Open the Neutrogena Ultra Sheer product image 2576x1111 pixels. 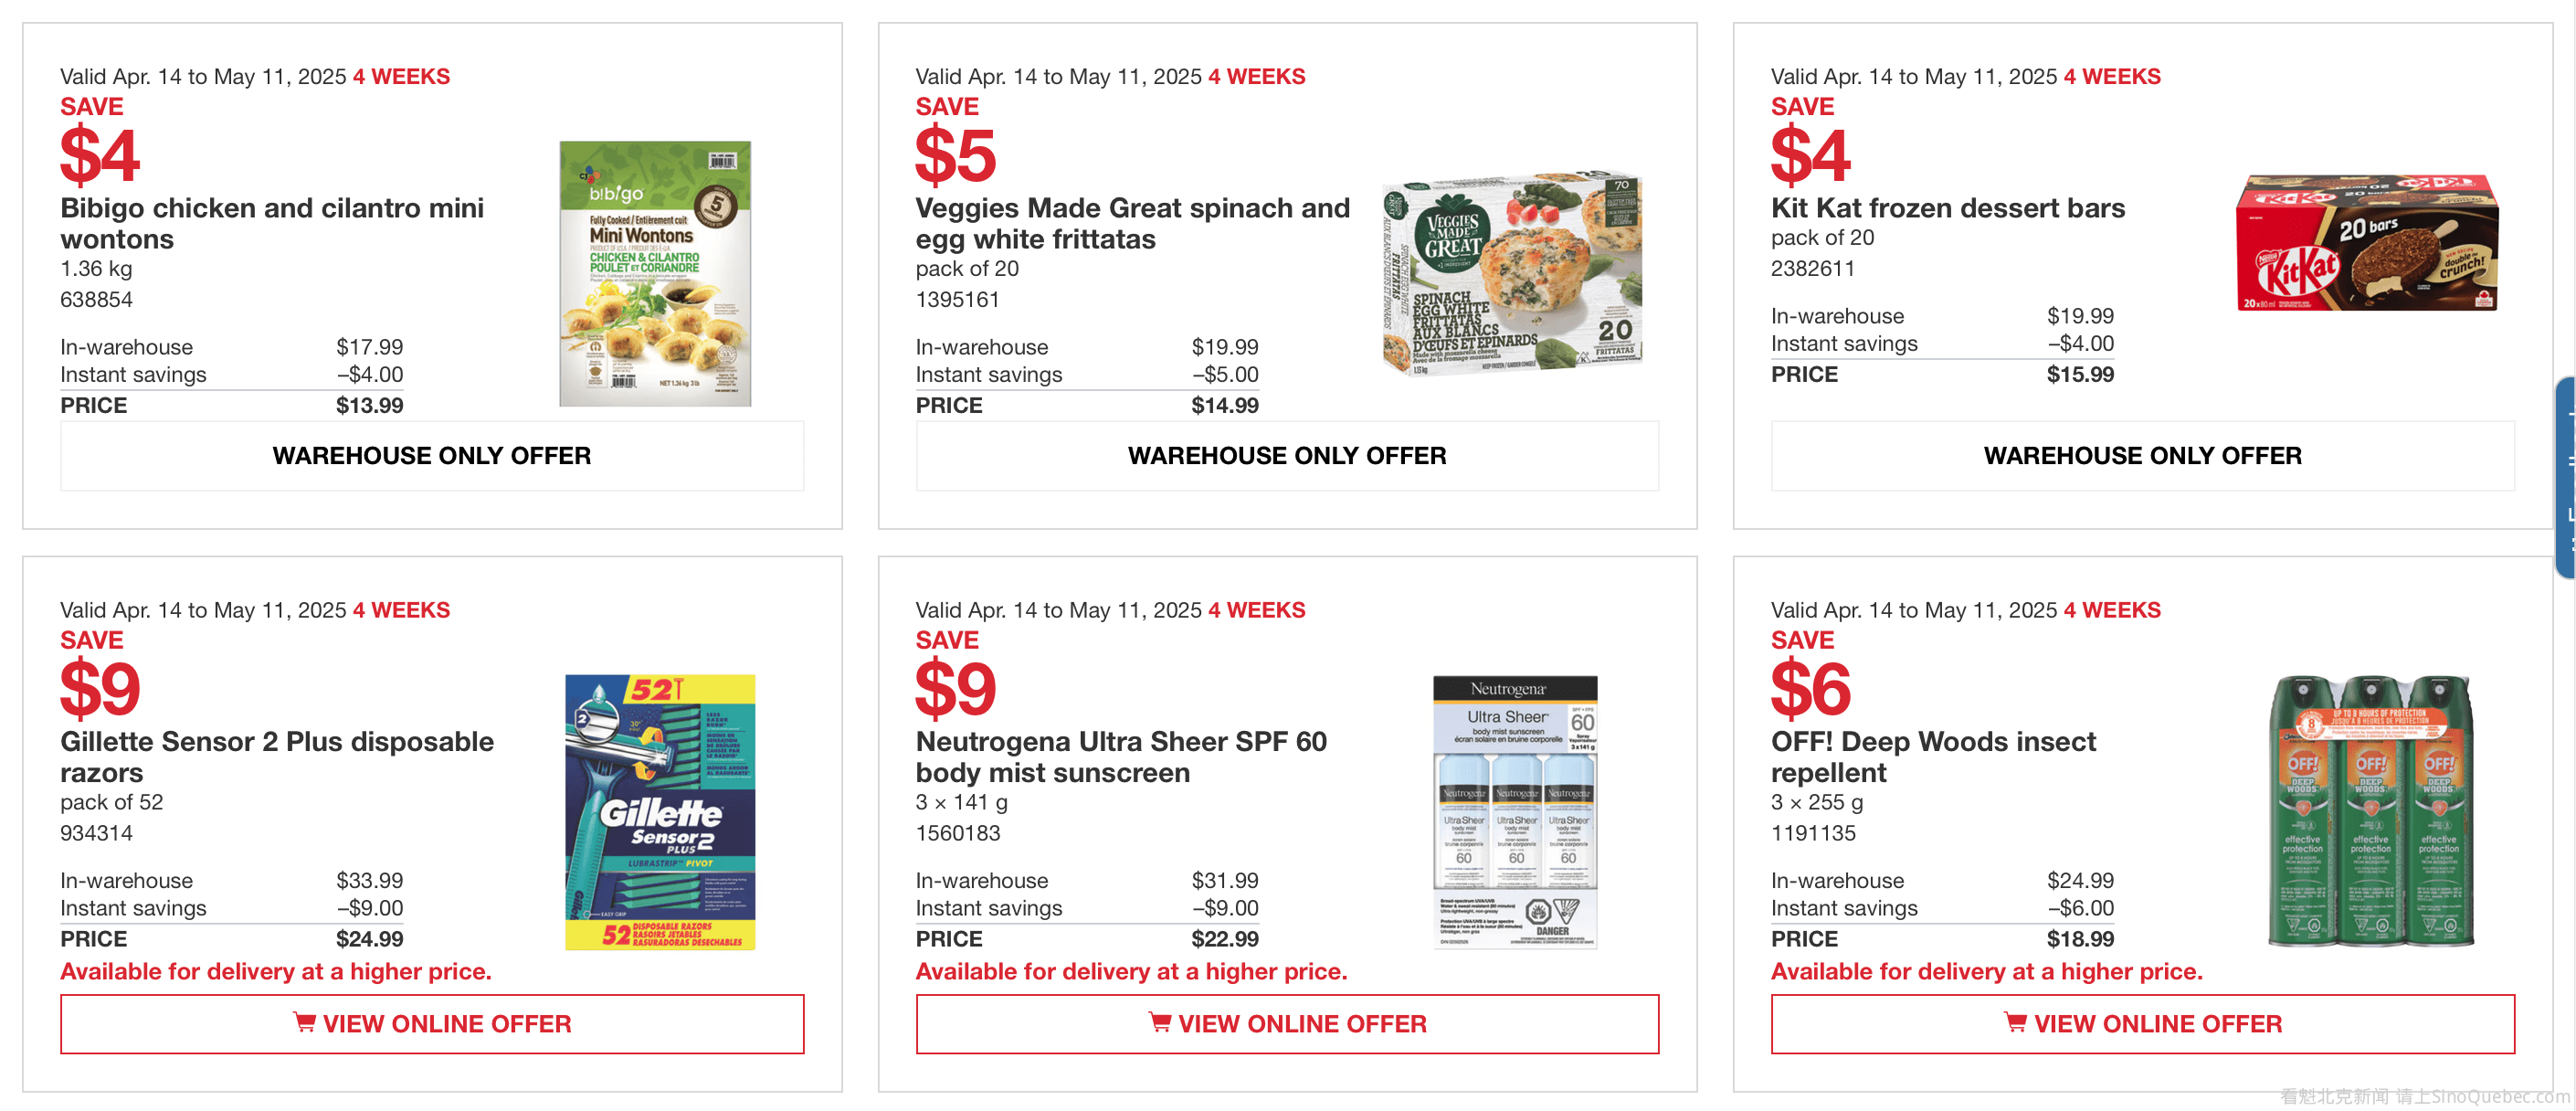[1514, 811]
